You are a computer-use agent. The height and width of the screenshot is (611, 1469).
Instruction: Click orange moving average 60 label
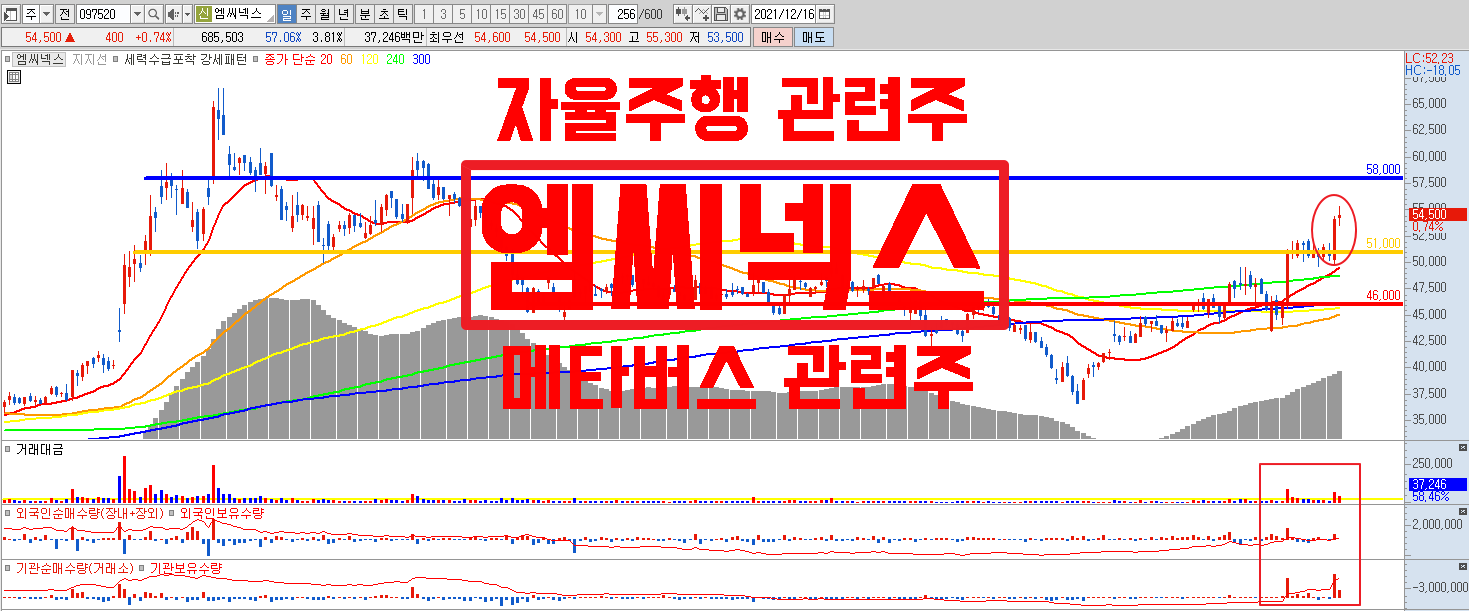pos(346,60)
